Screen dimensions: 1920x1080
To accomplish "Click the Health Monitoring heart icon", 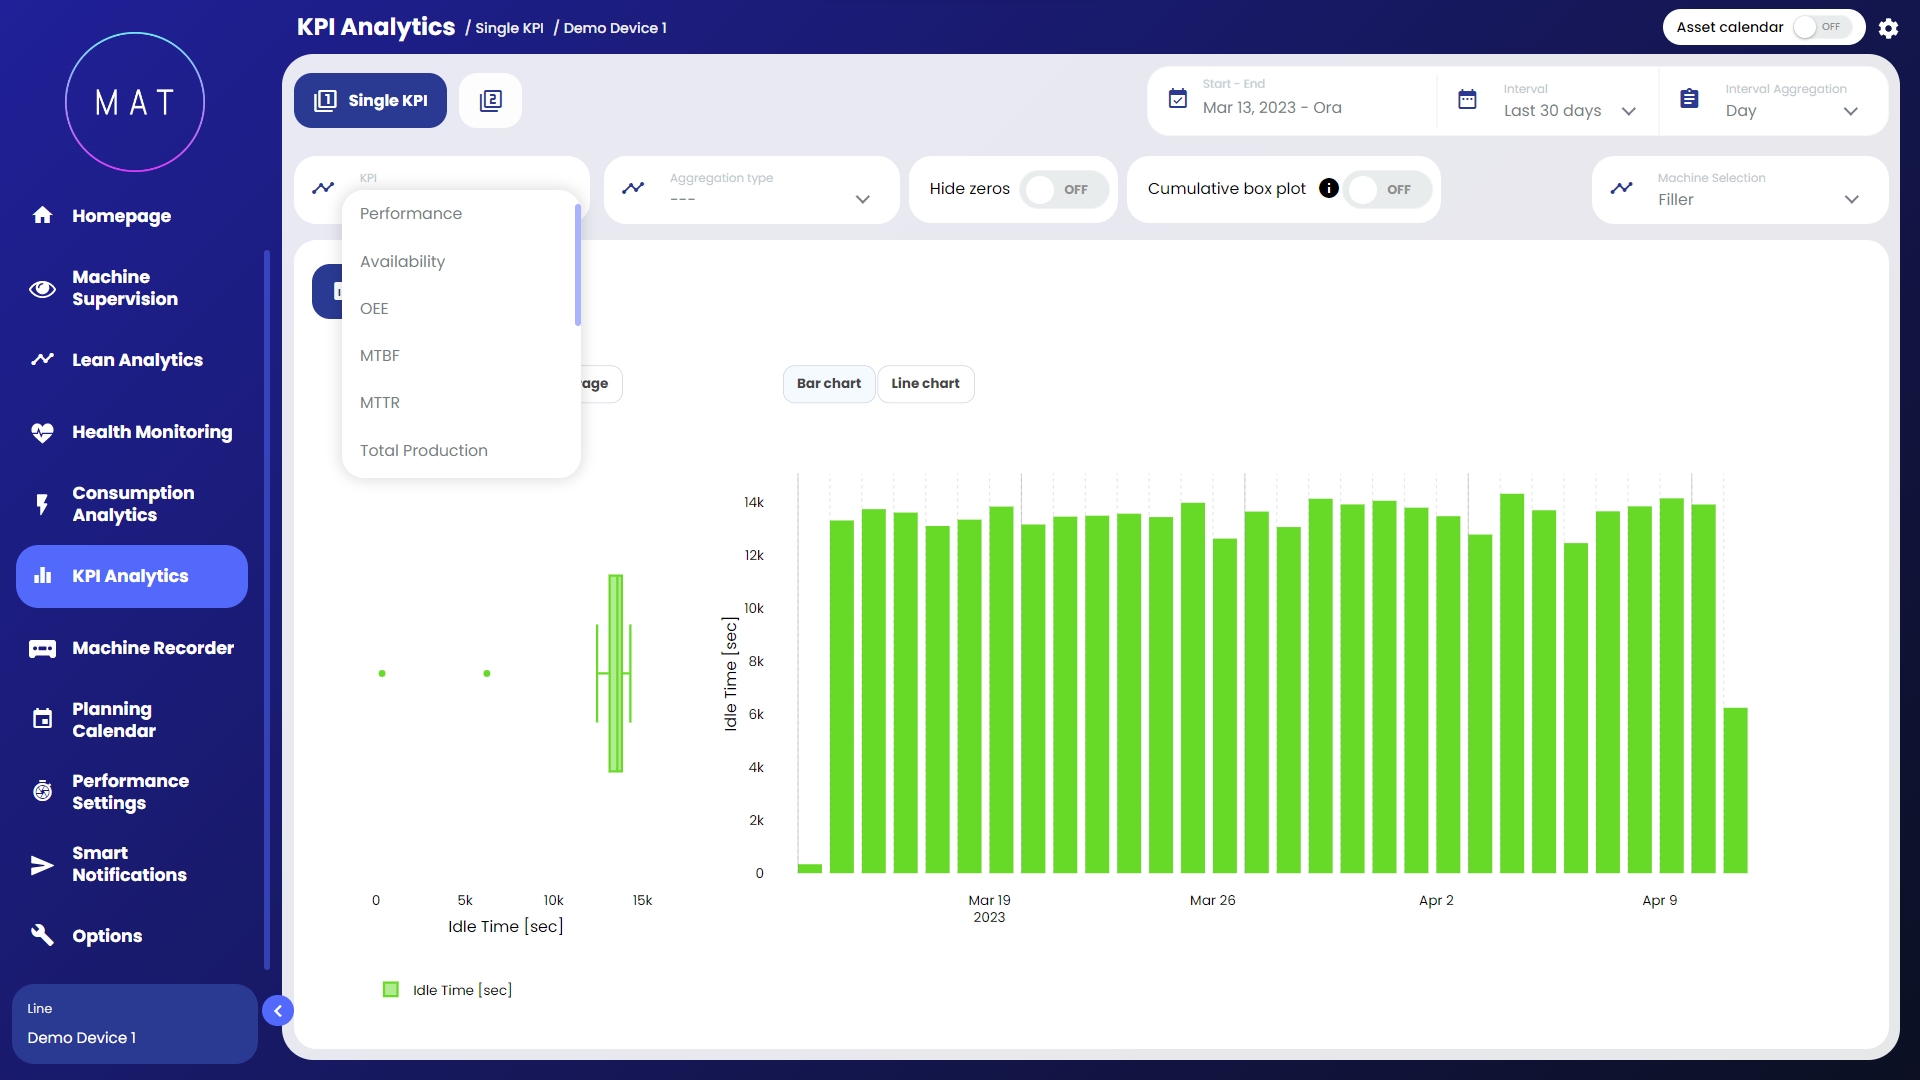I will (42, 432).
